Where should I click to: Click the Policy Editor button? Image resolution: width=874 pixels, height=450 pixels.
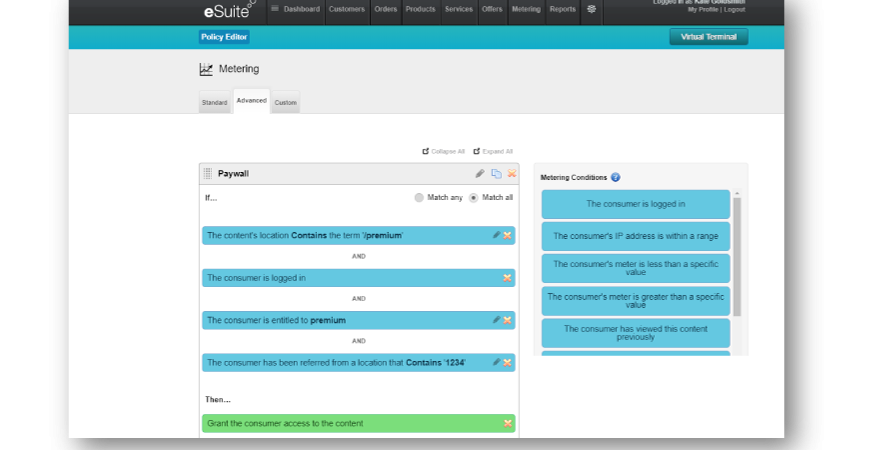coord(224,37)
